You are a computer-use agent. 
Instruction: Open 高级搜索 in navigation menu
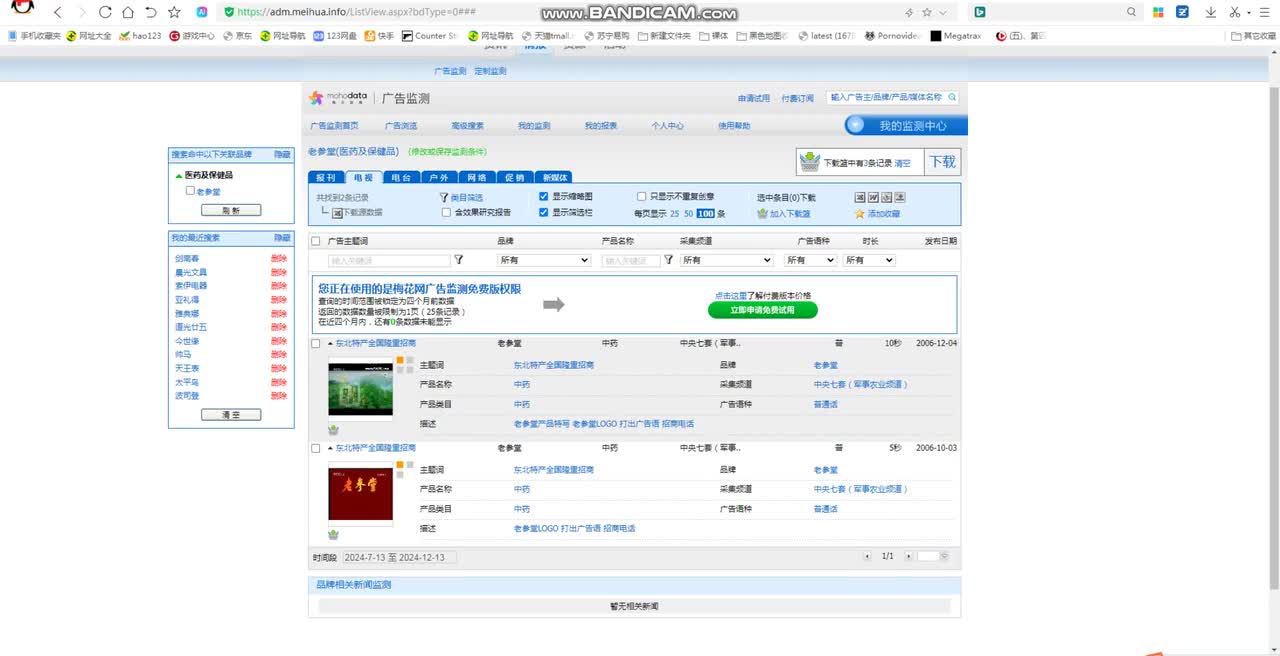467,126
